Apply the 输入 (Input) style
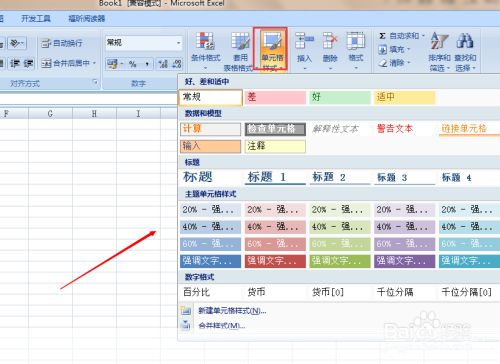Viewport: 500px width, 364px height. pos(210,146)
